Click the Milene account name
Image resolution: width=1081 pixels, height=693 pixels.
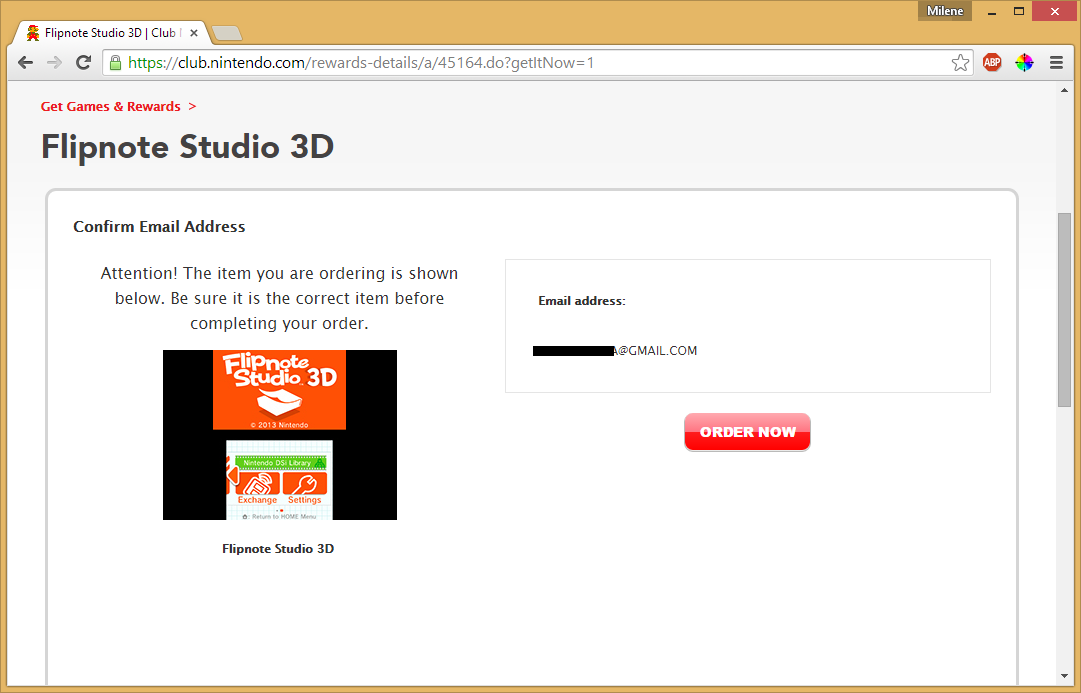[x=944, y=10]
